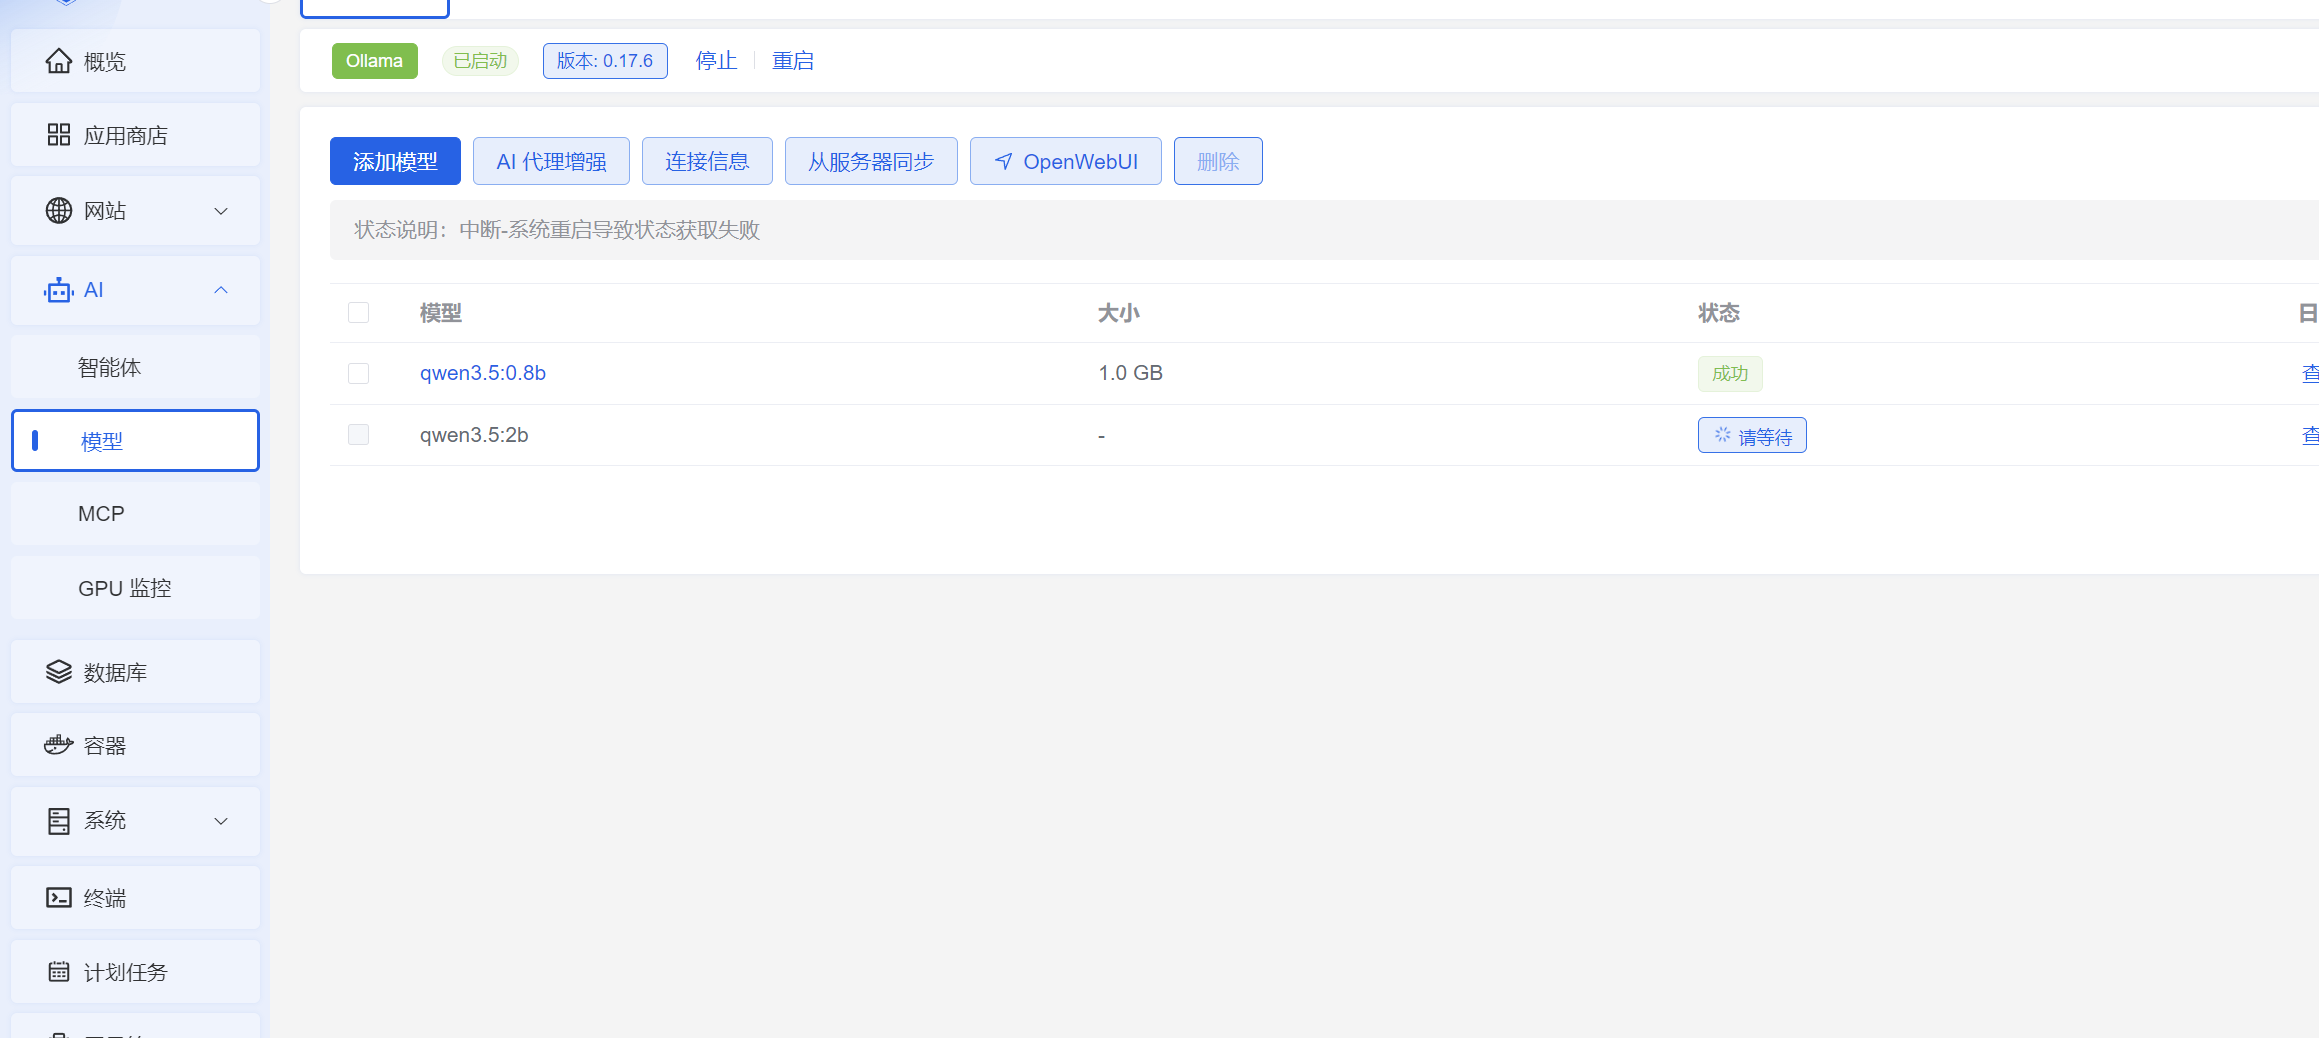
Task: Open the 智能体 menu item
Action: [x=110, y=367]
